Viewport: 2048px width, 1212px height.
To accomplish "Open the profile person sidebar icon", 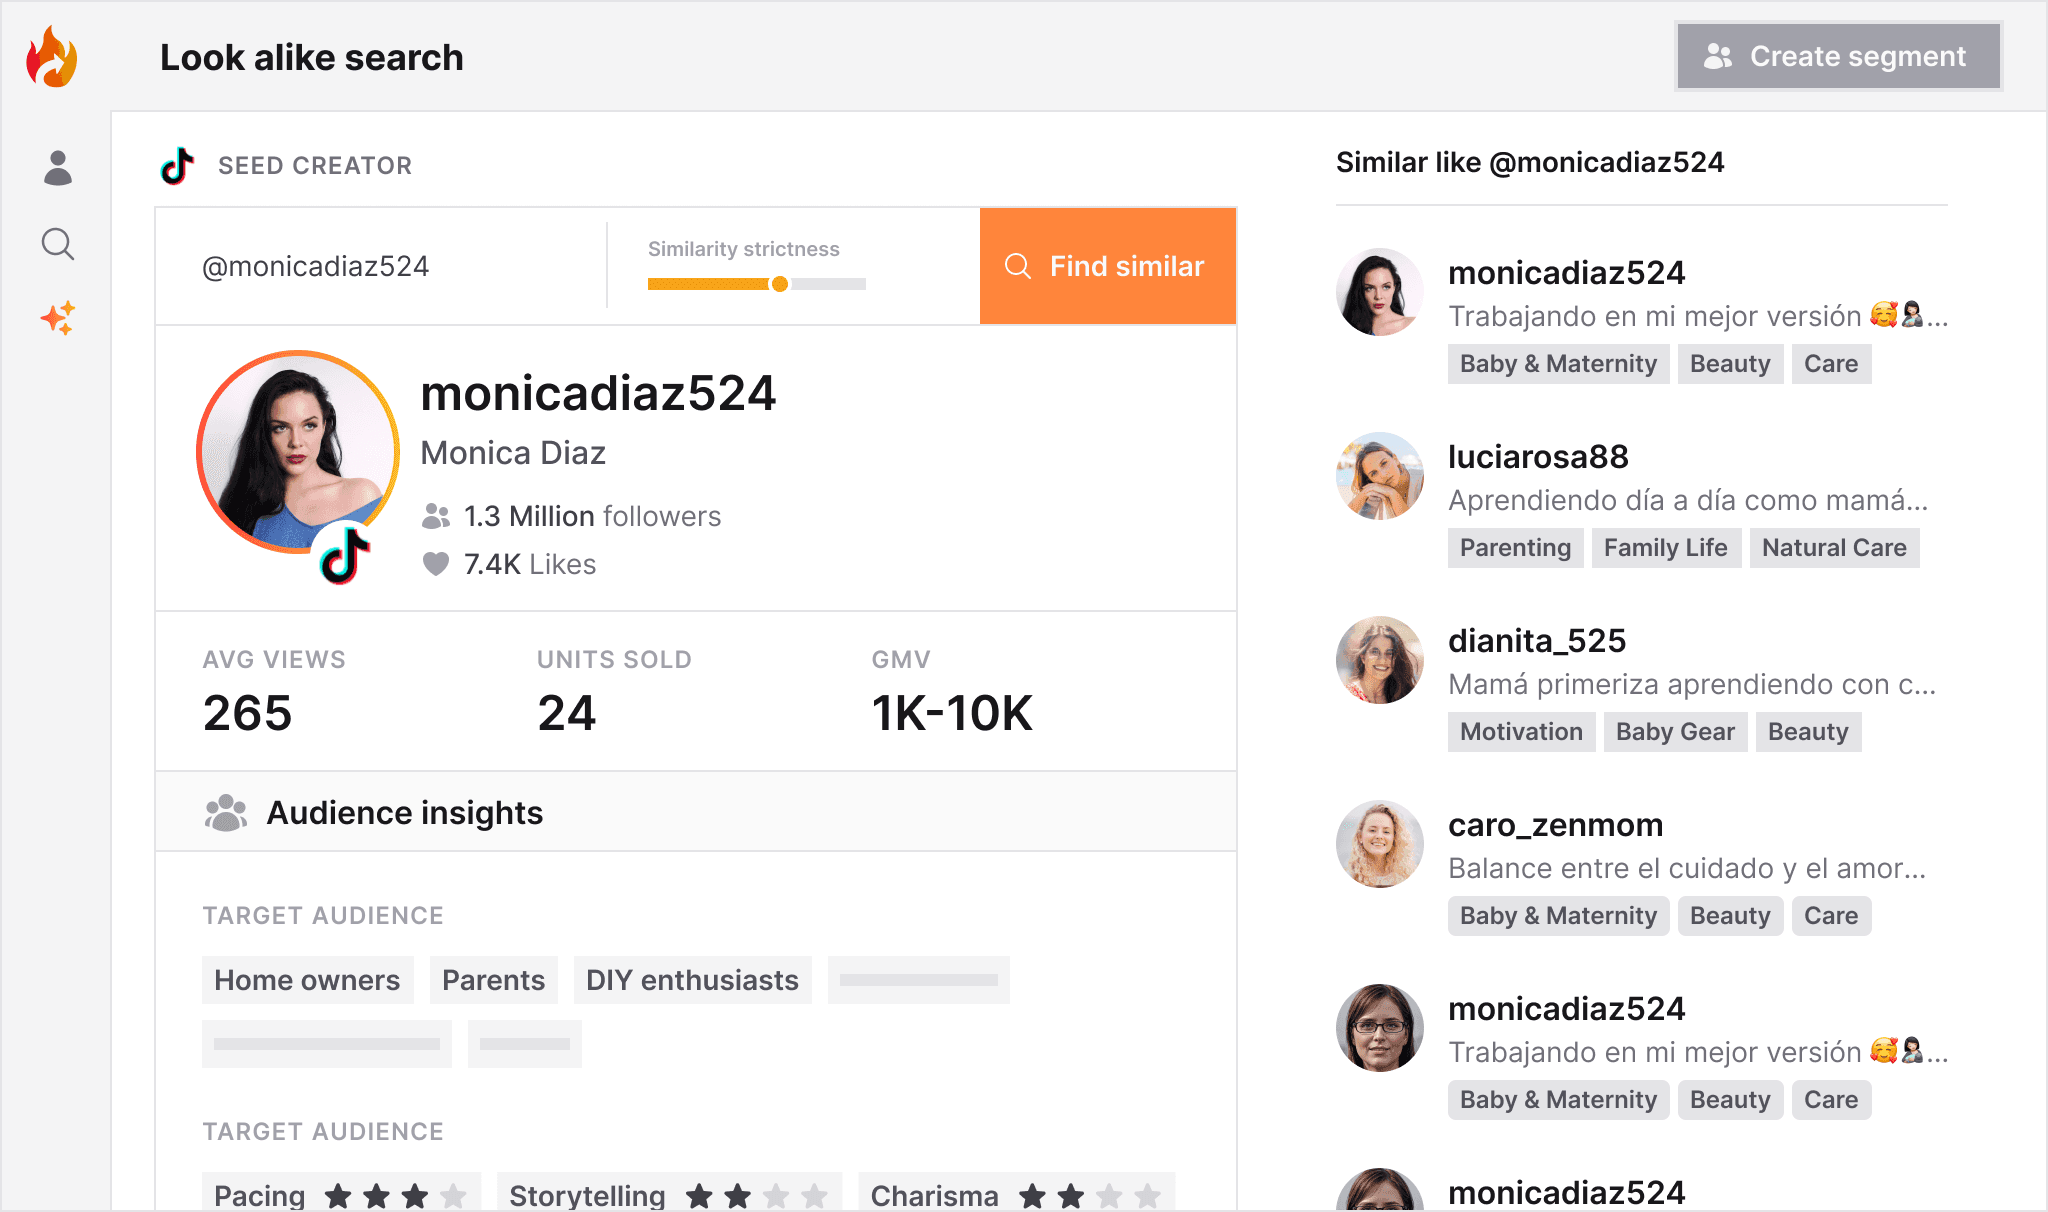I will (x=58, y=168).
